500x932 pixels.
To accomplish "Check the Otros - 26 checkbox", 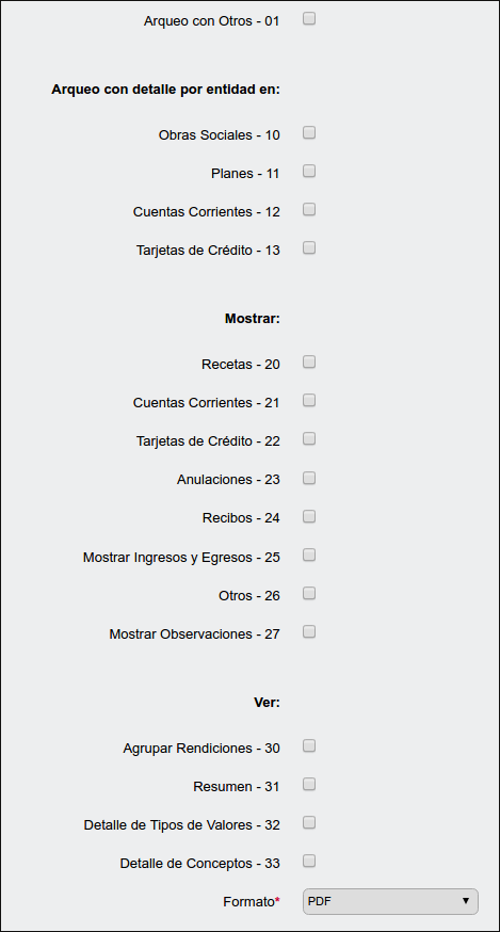I will [309, 593].
